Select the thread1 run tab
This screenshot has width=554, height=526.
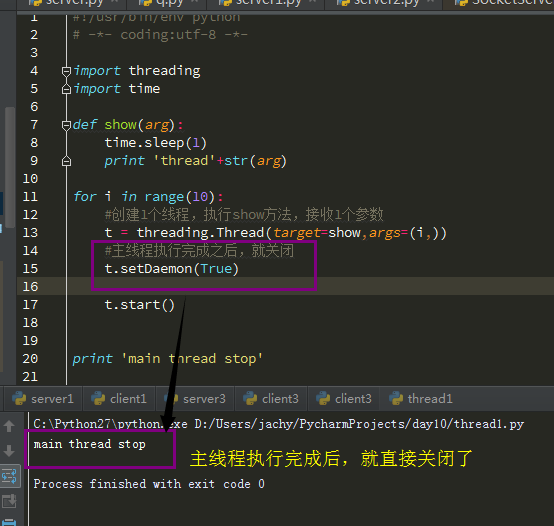[x=421, y=399]
